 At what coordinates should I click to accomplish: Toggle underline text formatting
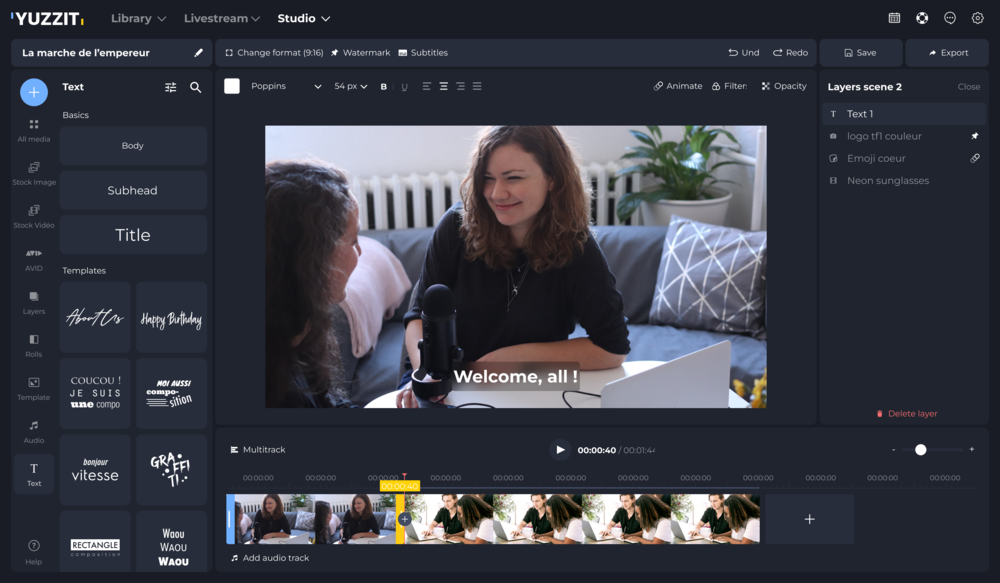[404, 87]
